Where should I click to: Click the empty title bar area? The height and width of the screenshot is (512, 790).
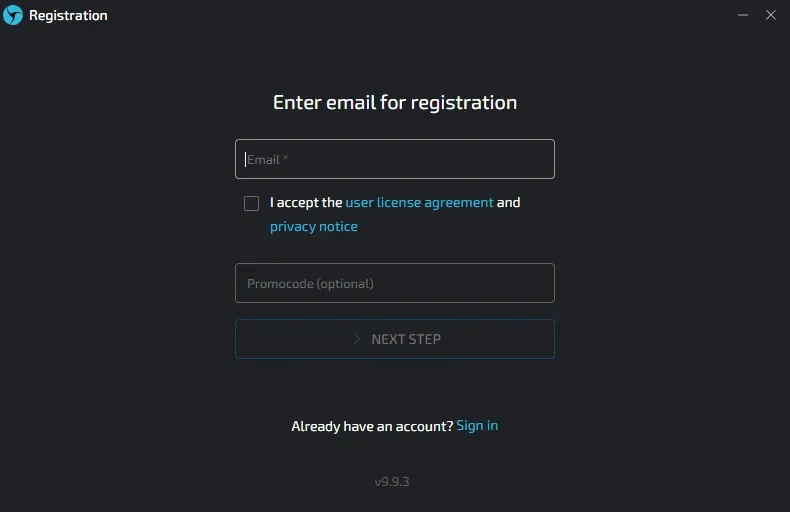400,15
